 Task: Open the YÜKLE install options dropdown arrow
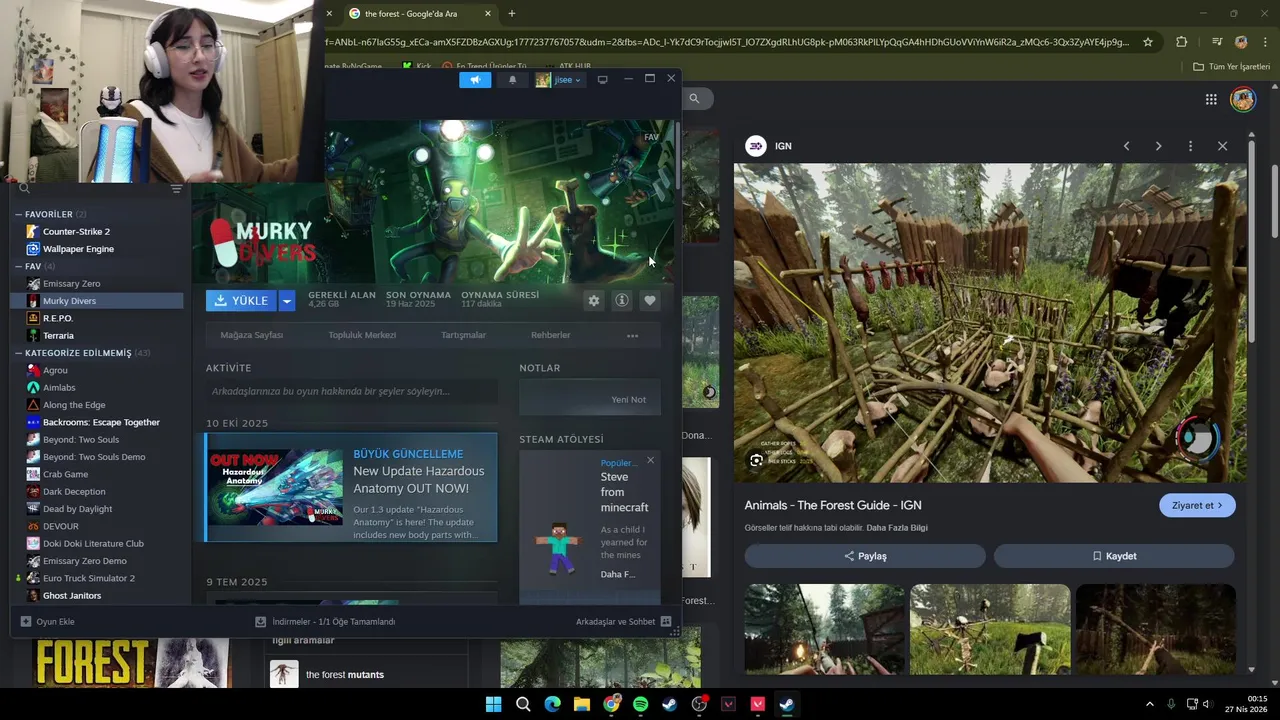click(287, 300)
